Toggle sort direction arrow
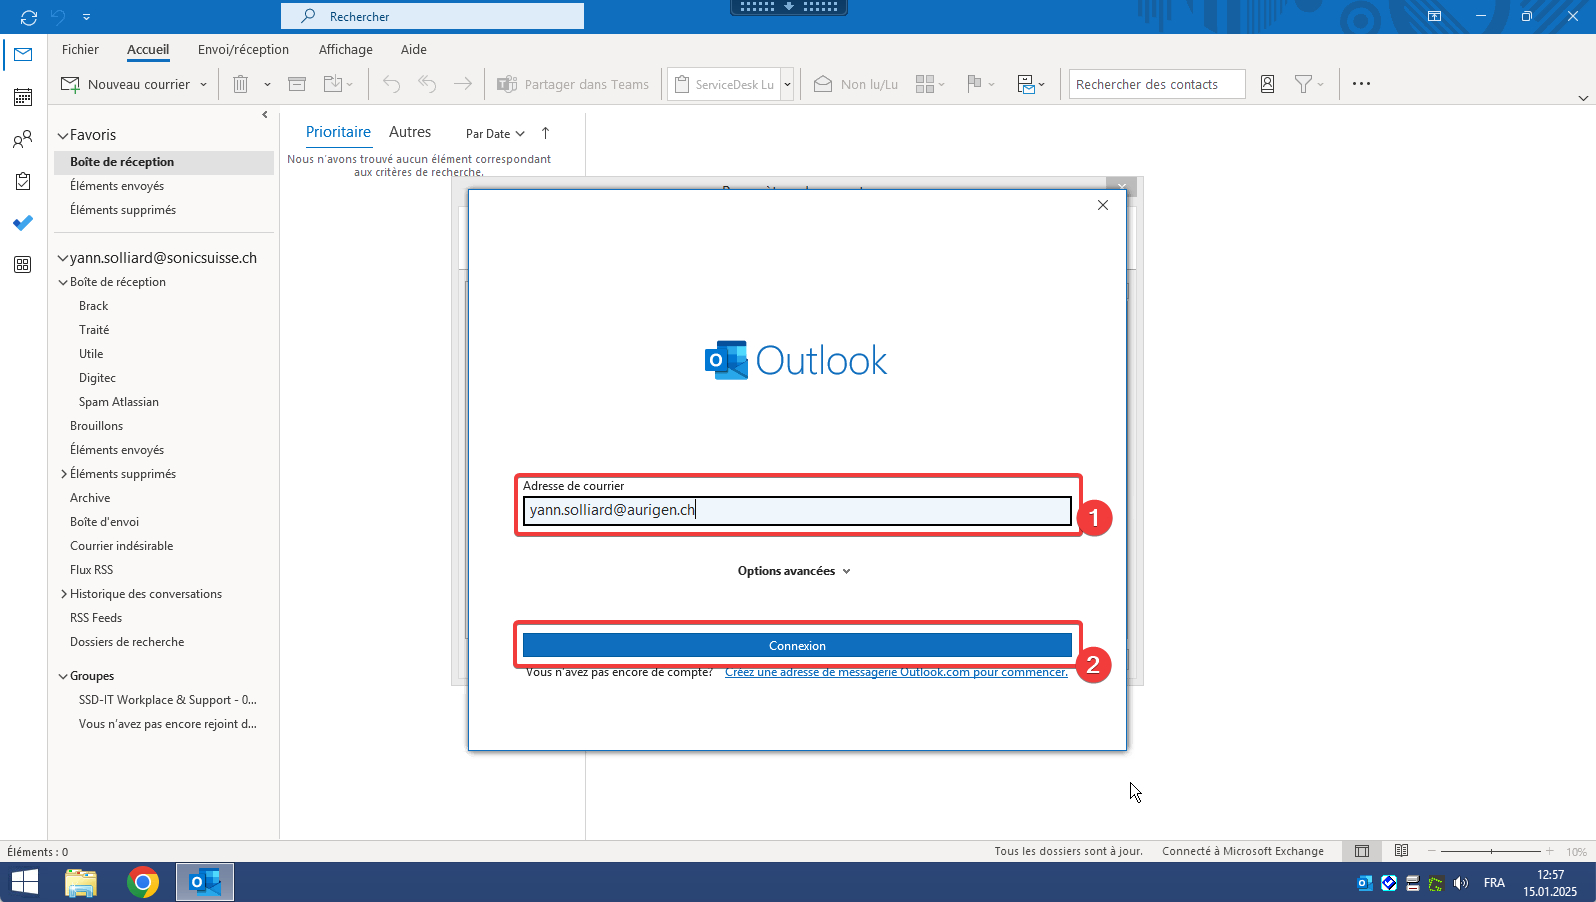This screenshot has width=1596, height=902. pos(545,133)
